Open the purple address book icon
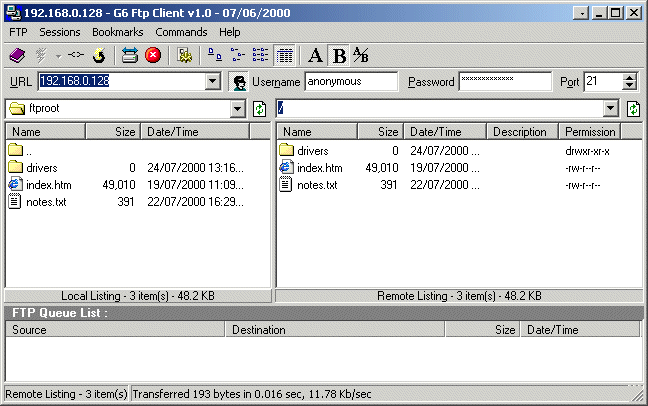 pos(17,55)
